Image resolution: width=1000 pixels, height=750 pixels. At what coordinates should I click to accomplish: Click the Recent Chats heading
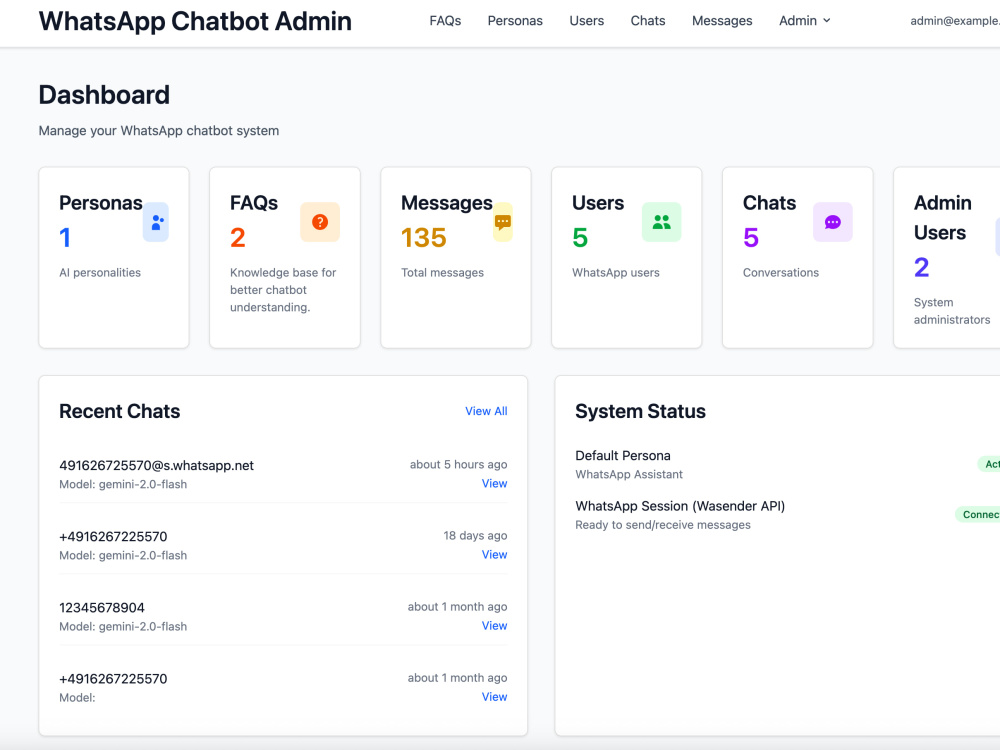[x=120, y=411]
